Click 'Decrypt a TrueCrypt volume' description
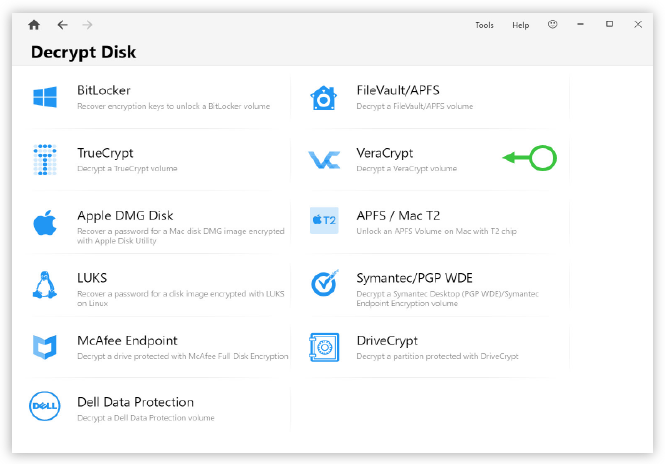 click(127, 169)
